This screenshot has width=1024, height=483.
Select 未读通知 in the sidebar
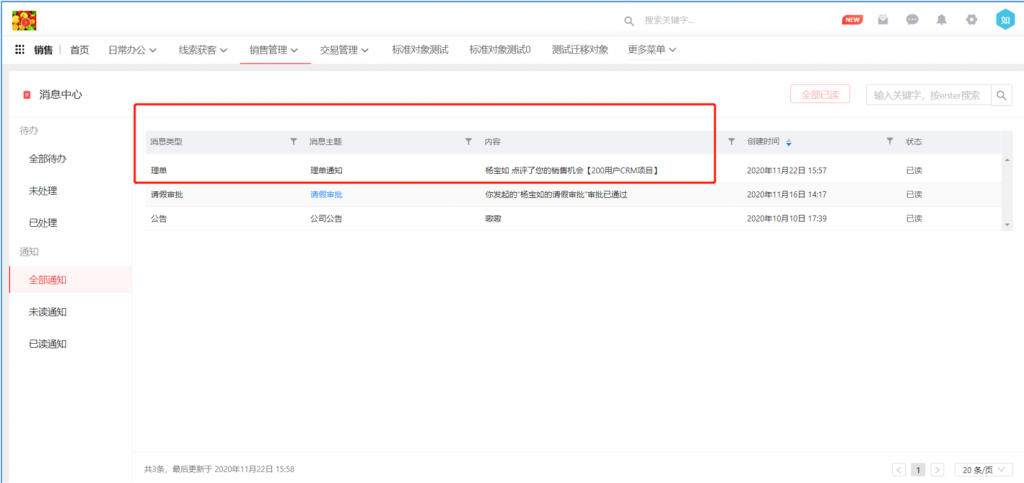(x=48, y=312)
